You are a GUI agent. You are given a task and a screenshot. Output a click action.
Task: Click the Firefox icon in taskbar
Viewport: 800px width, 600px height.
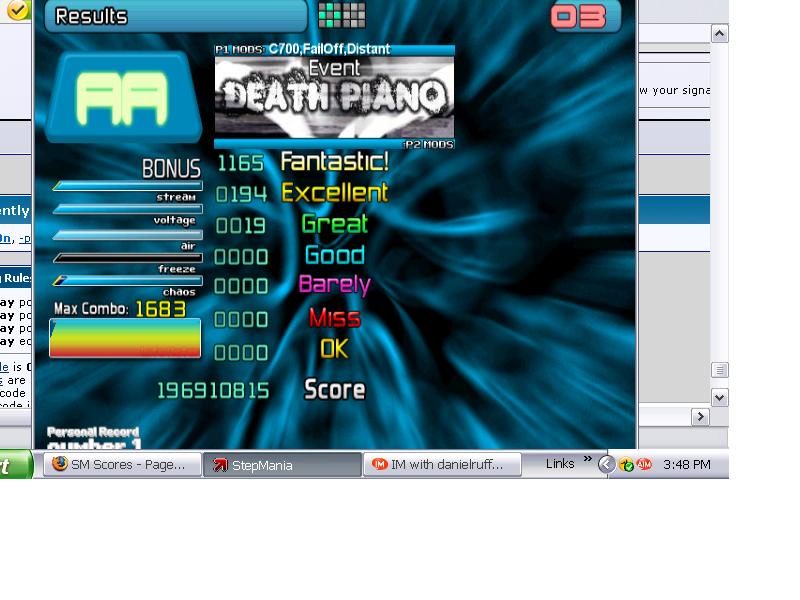[x=60, y=464]
